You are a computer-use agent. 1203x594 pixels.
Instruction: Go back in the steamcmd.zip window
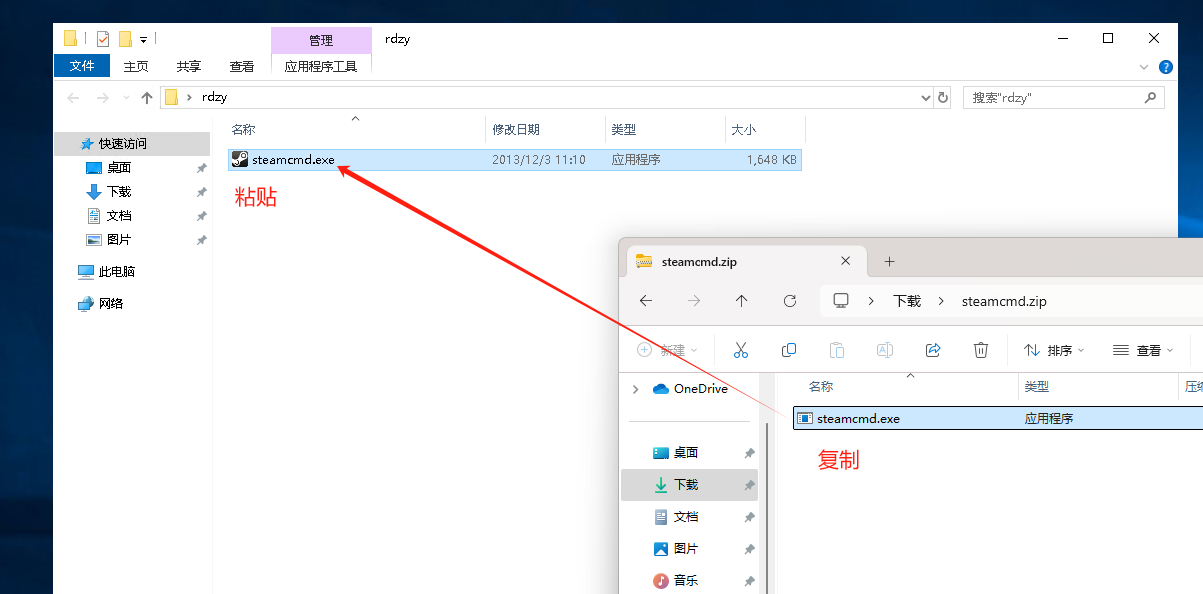[x=646, y=301]
